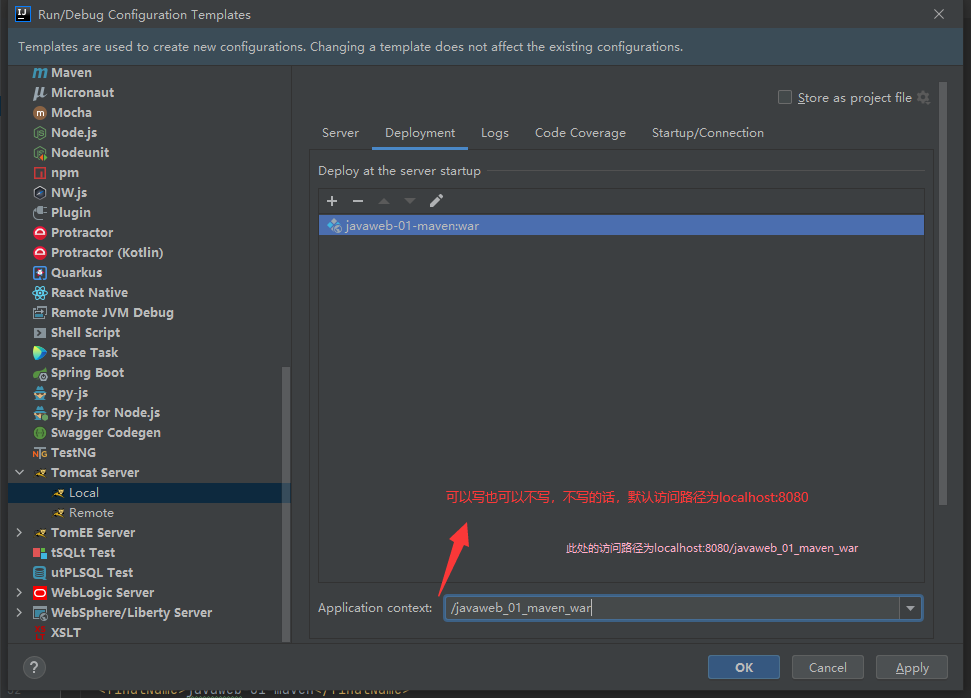Open the Application context dropdown arrow
This screenshot has width=971, height=698.
pyautogui.click(x=910, y=608)
